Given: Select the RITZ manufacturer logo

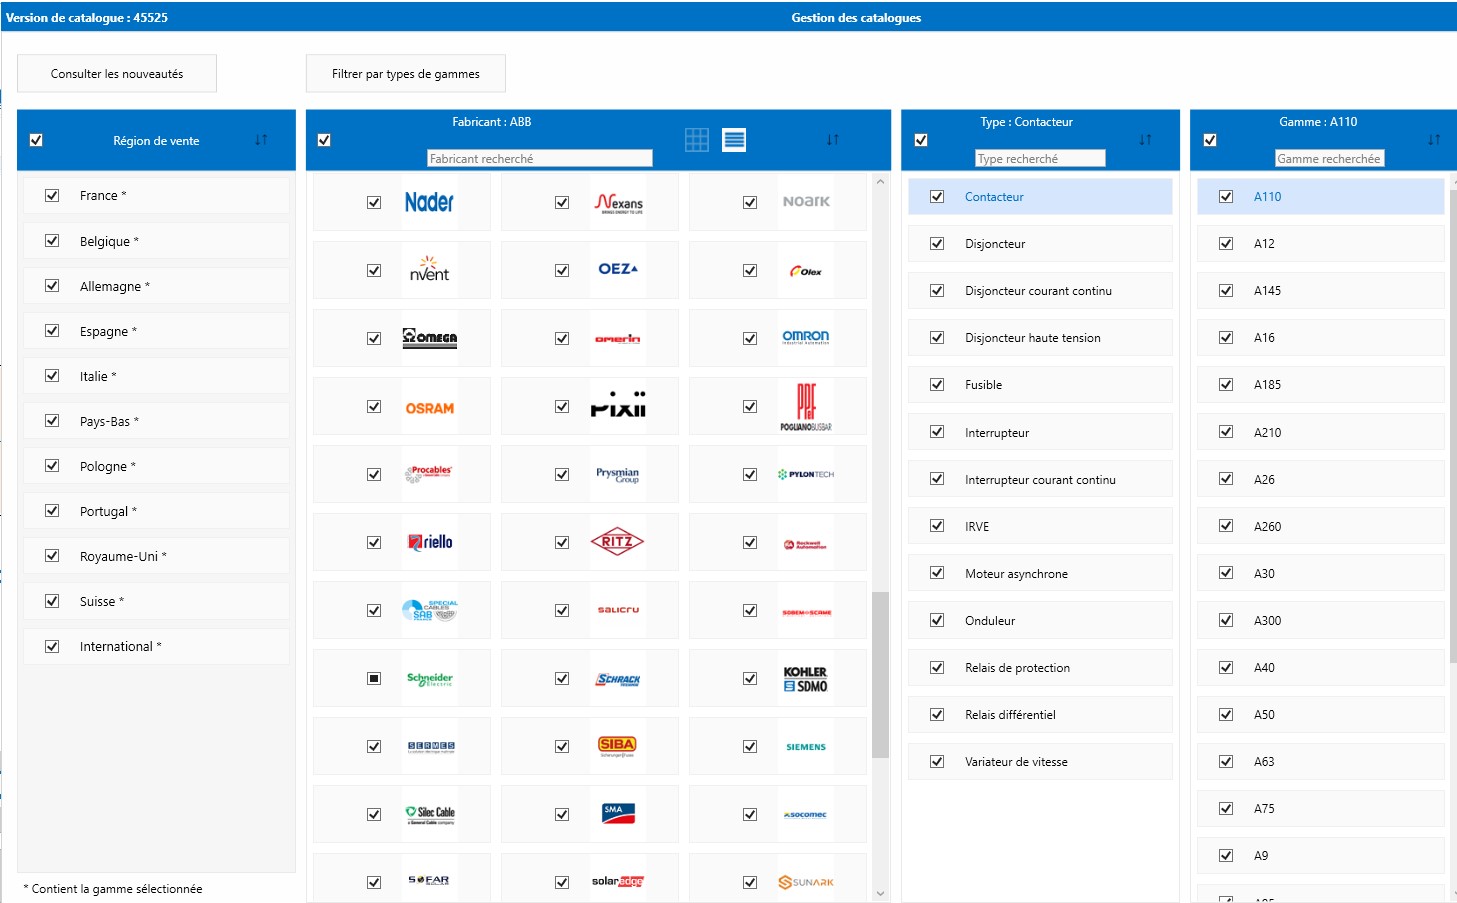Looking at the screenshot, I should [618, 542].
